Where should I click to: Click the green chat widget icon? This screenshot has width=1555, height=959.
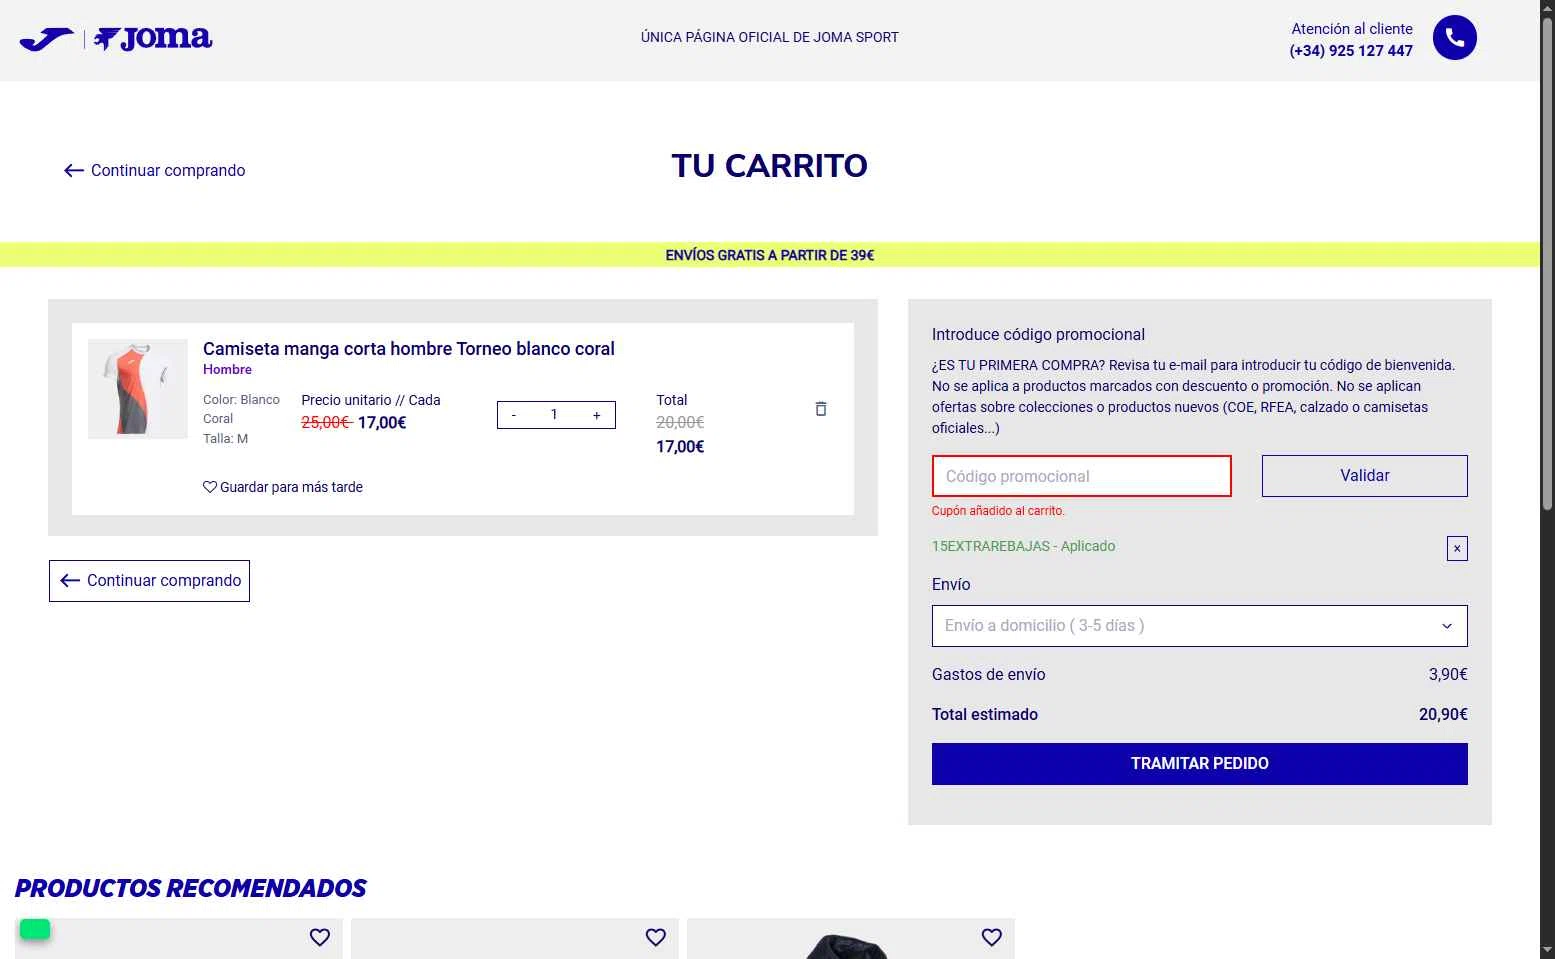[35, 929]
